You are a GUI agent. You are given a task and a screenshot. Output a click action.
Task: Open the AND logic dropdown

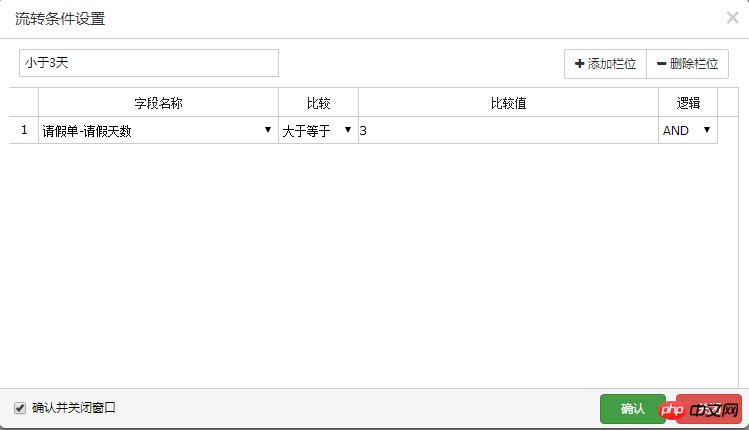pyautogui.click(x=687, y=130)
